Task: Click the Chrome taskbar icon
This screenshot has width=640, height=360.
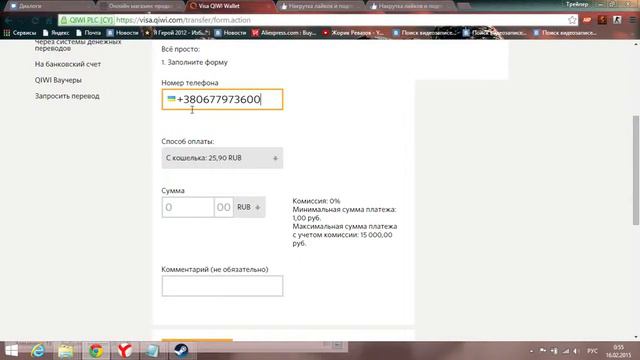Action: point(96,351)
